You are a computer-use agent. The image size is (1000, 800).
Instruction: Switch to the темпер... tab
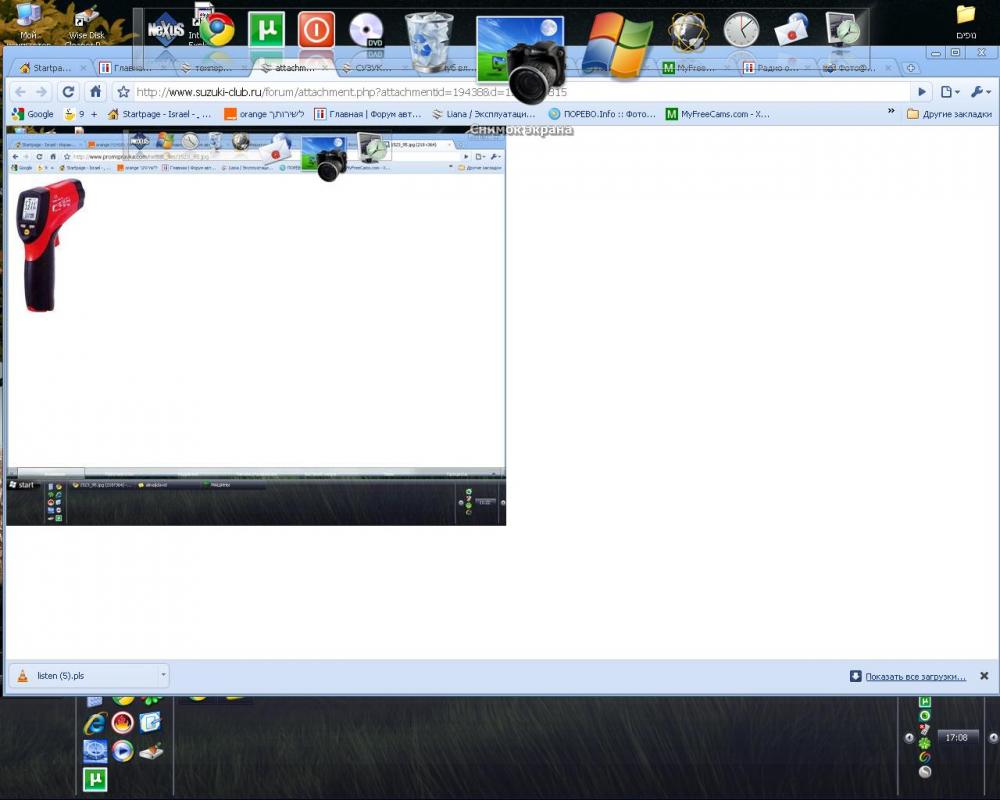[214, 68]
